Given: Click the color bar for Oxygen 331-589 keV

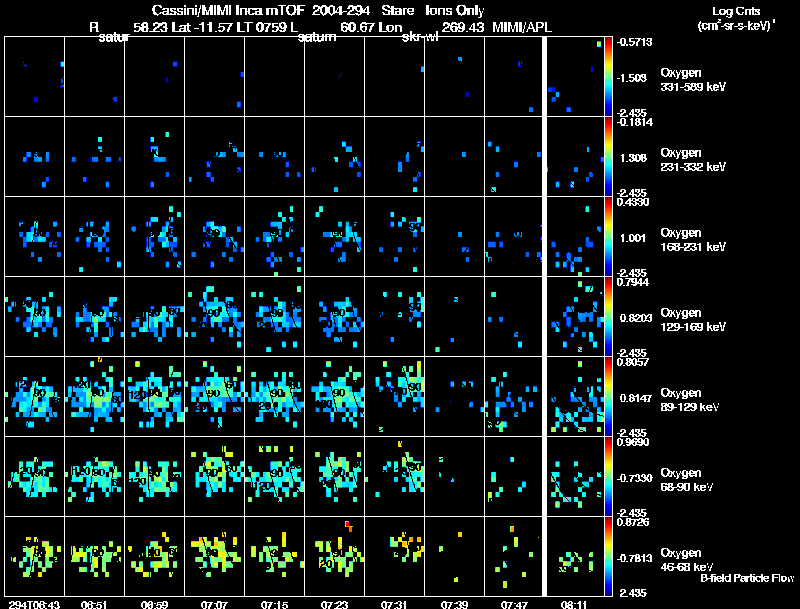Looking at the screenshot, I should (x=608, y=77).
